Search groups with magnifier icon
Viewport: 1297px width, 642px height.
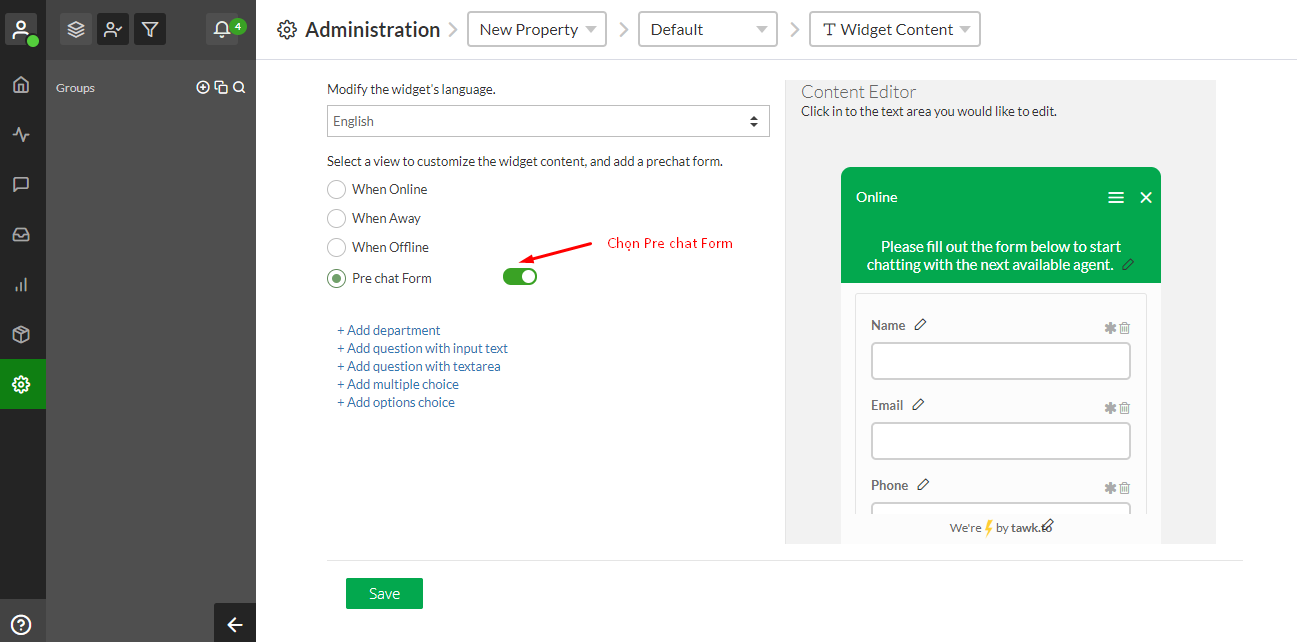coord(239,88)
